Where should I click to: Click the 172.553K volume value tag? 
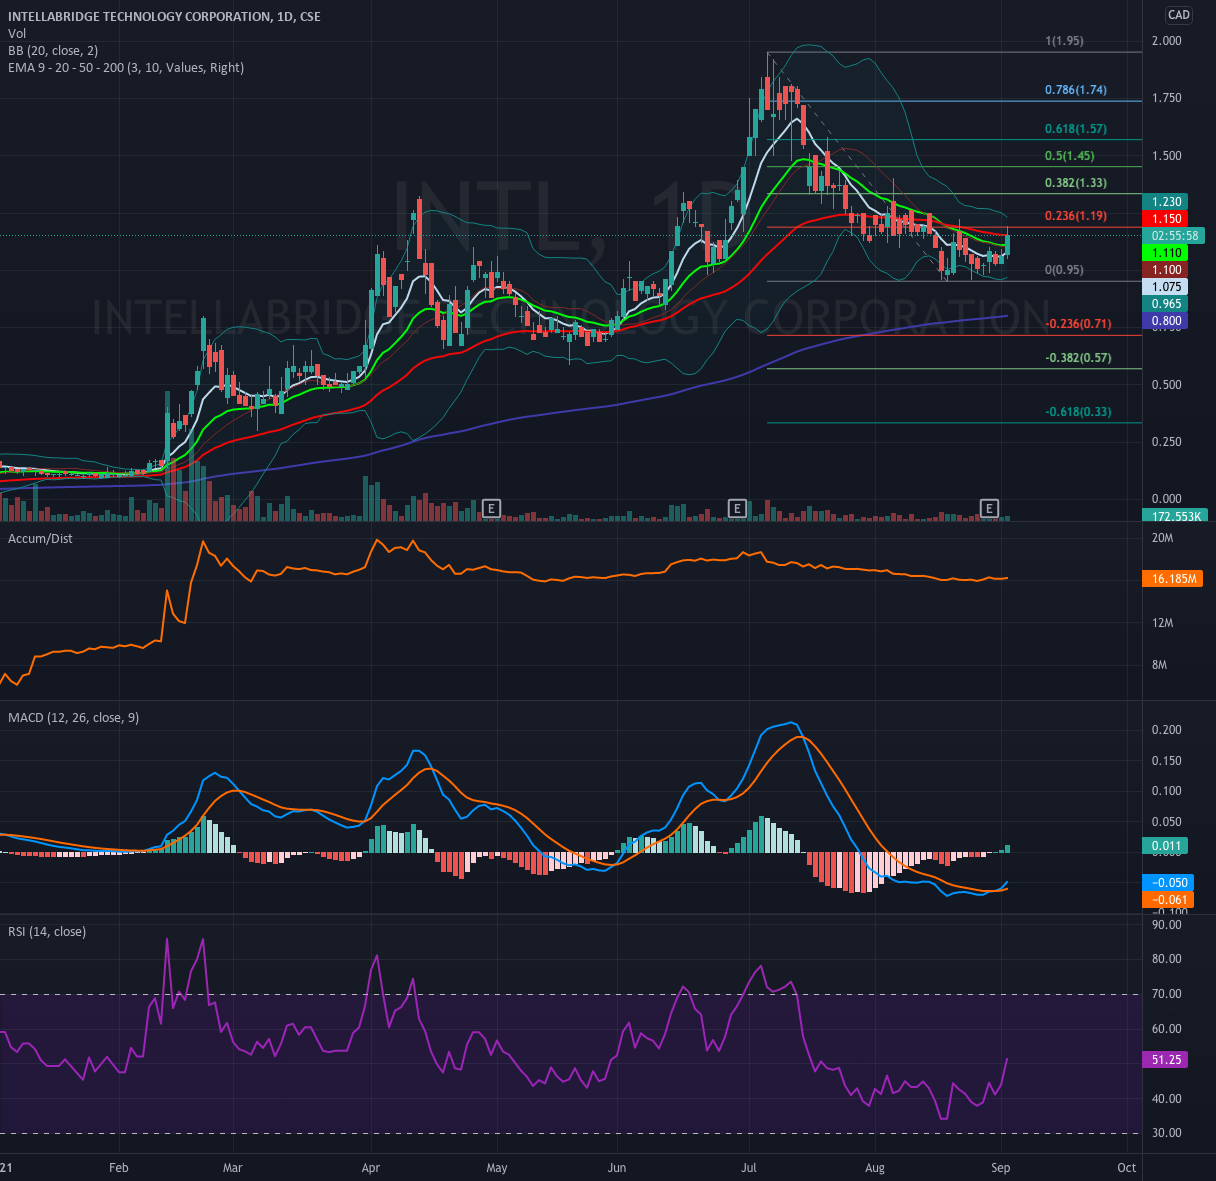click(x=1174, y=516)
